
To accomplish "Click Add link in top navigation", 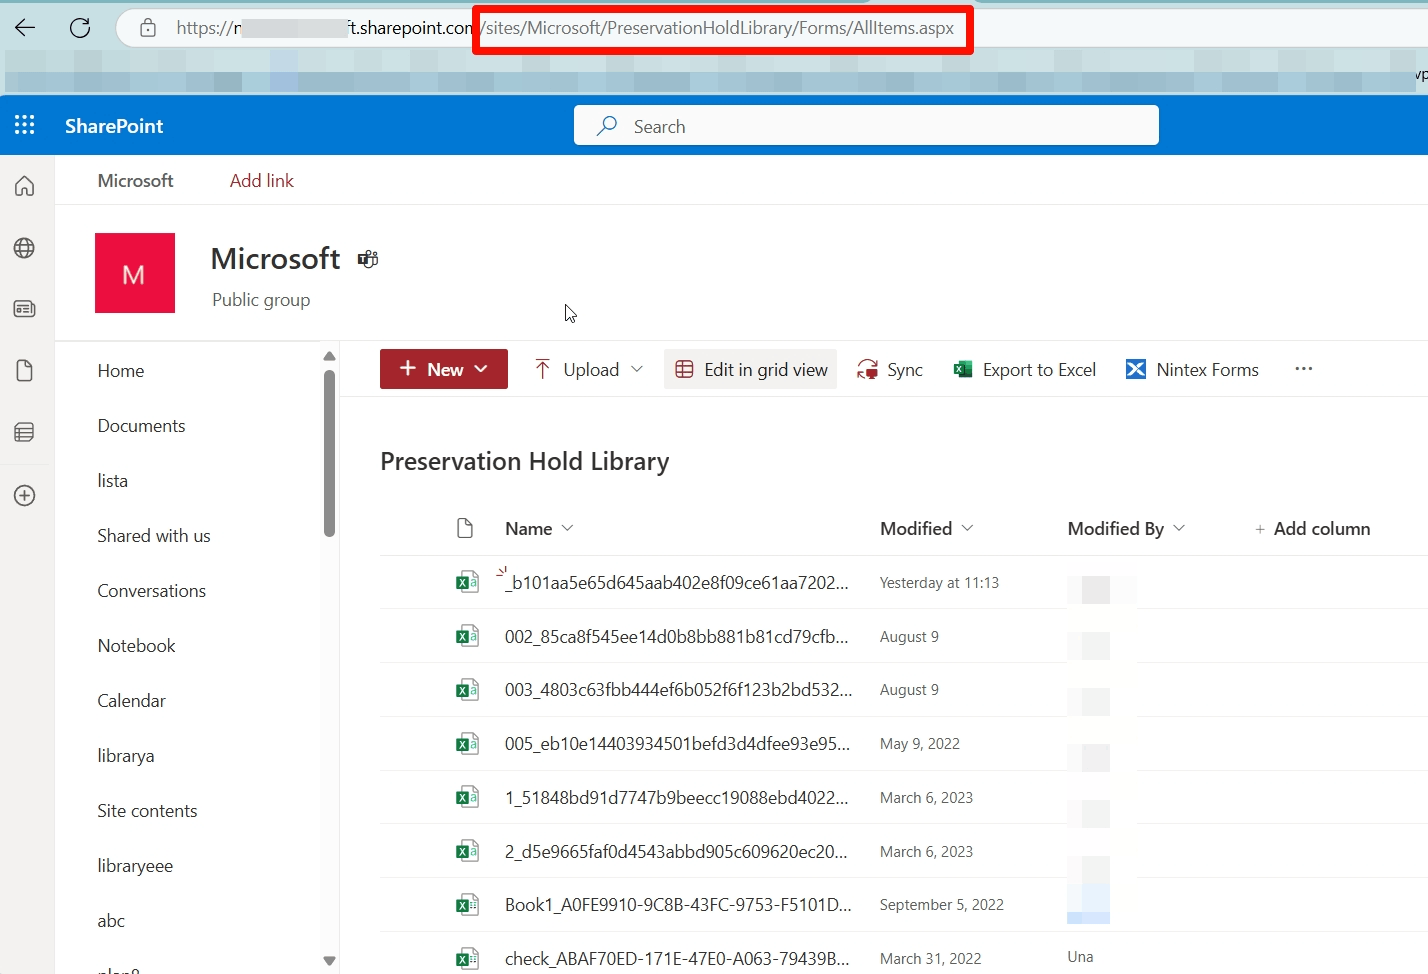I will pos(262,181).
